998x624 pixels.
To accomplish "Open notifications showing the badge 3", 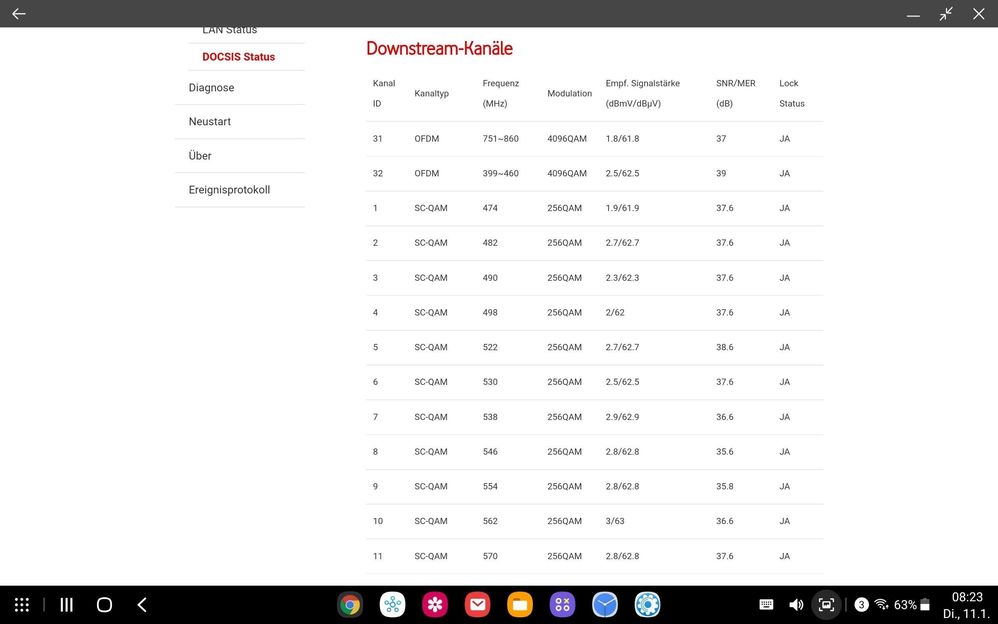I will [861, 604].
